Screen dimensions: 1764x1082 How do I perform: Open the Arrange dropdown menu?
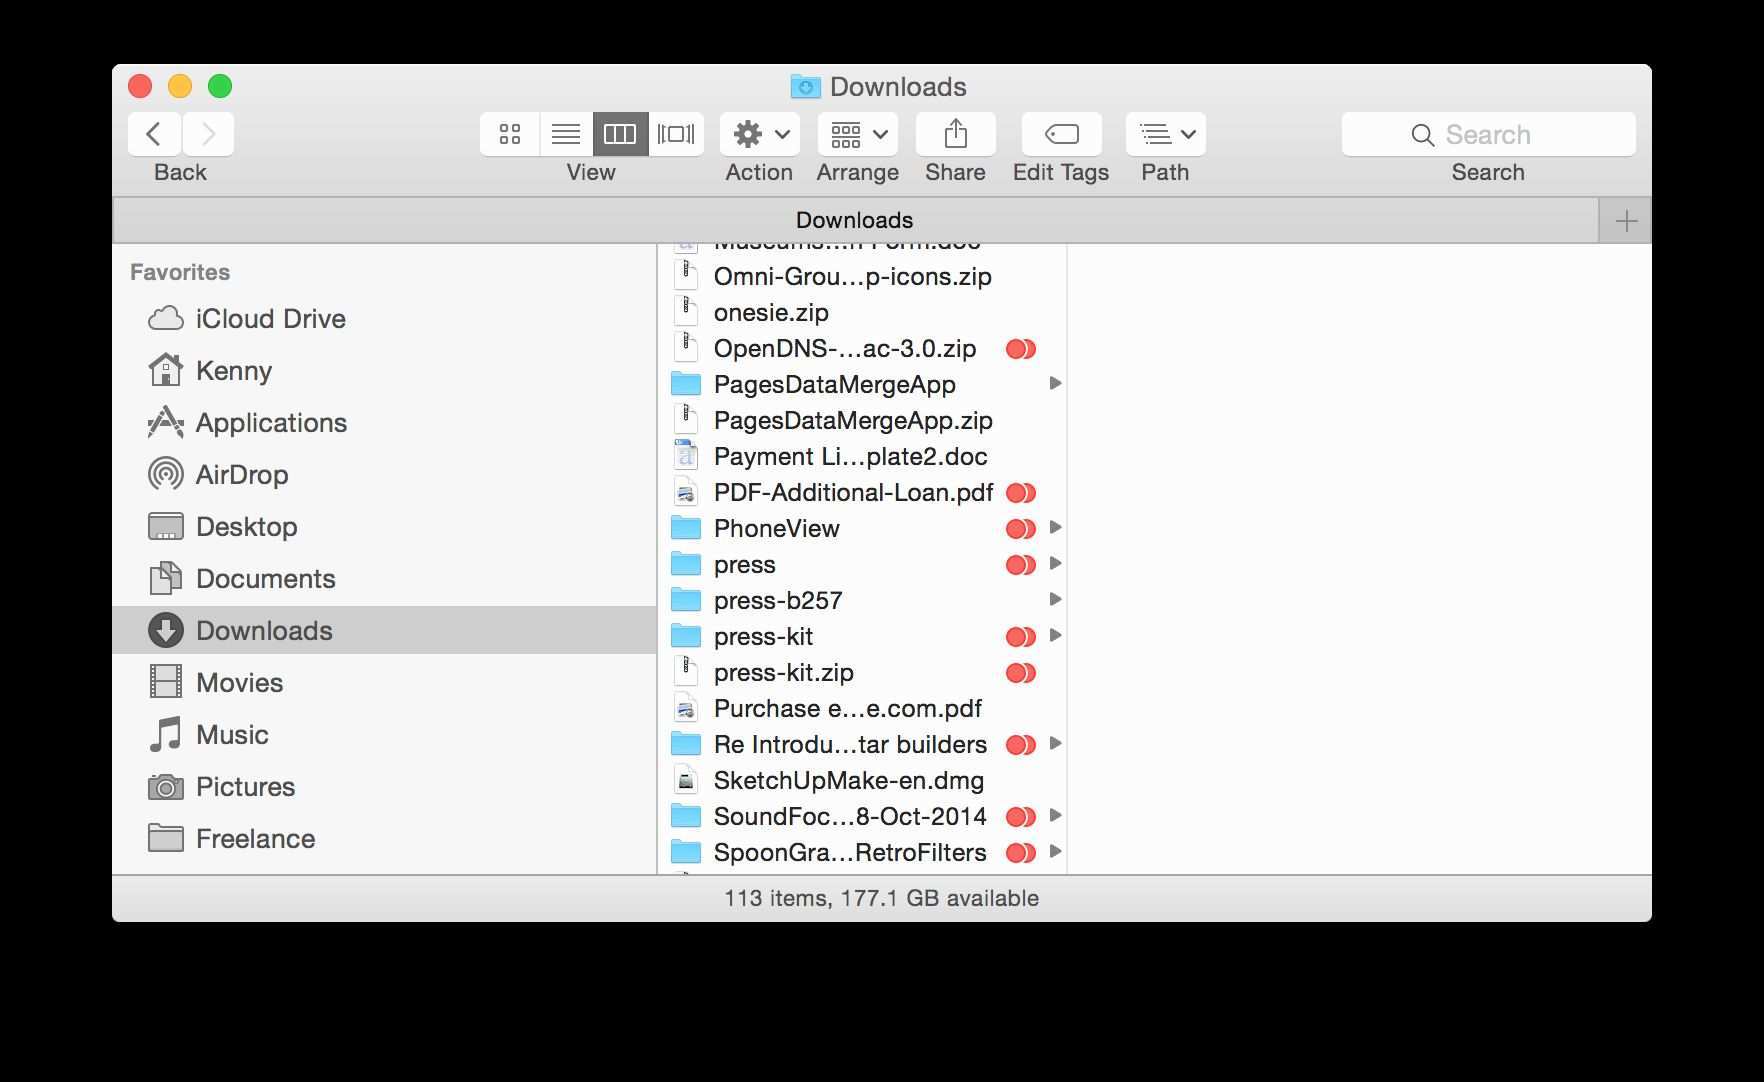pyautogui.click(x=857, y=134)
